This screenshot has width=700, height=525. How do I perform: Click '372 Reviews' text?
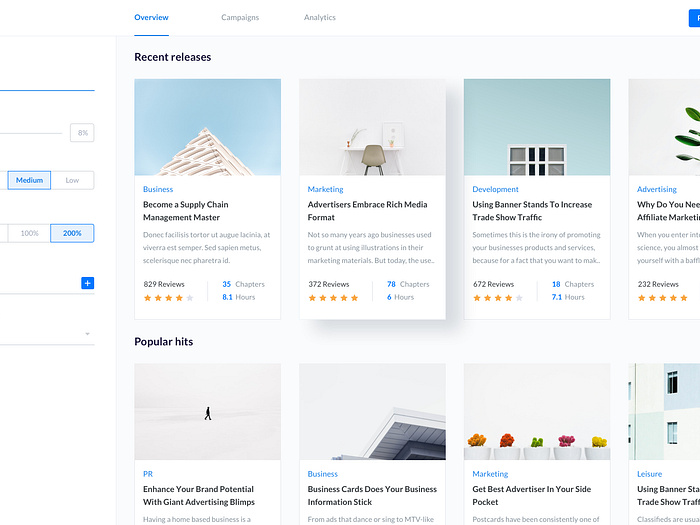(x=329, y=284)
